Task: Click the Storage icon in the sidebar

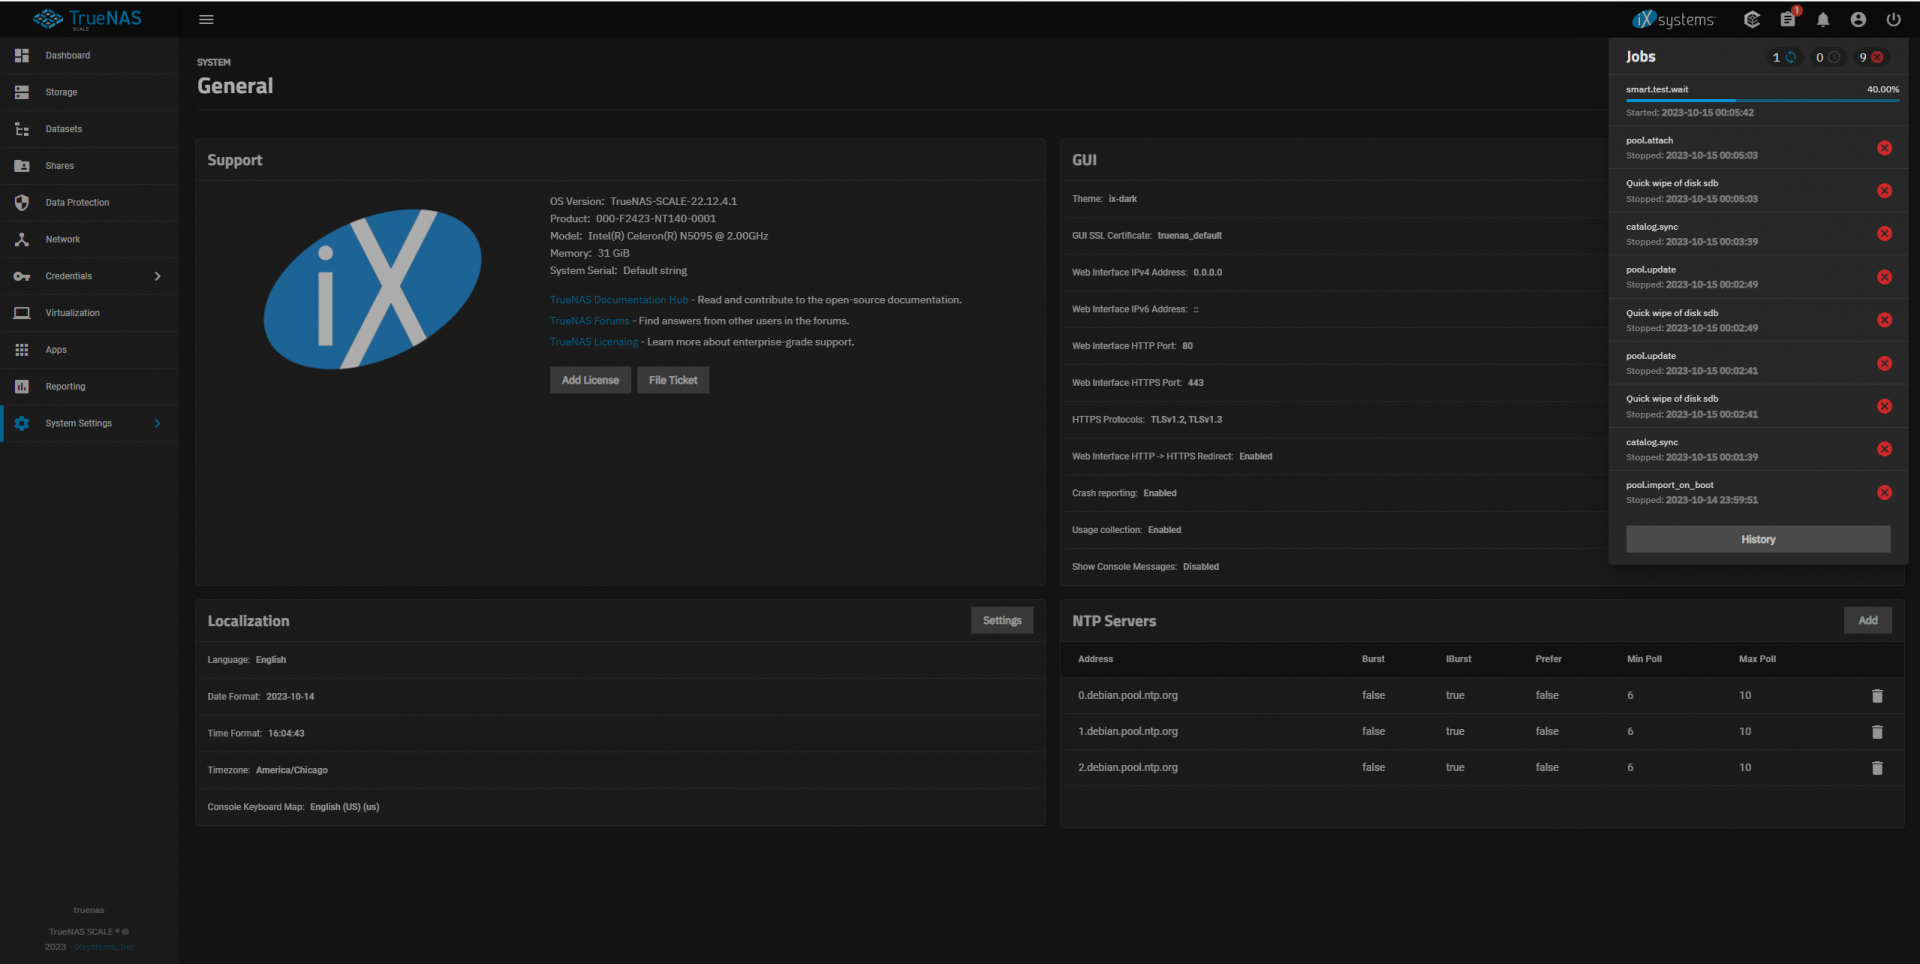Action: 22,92
